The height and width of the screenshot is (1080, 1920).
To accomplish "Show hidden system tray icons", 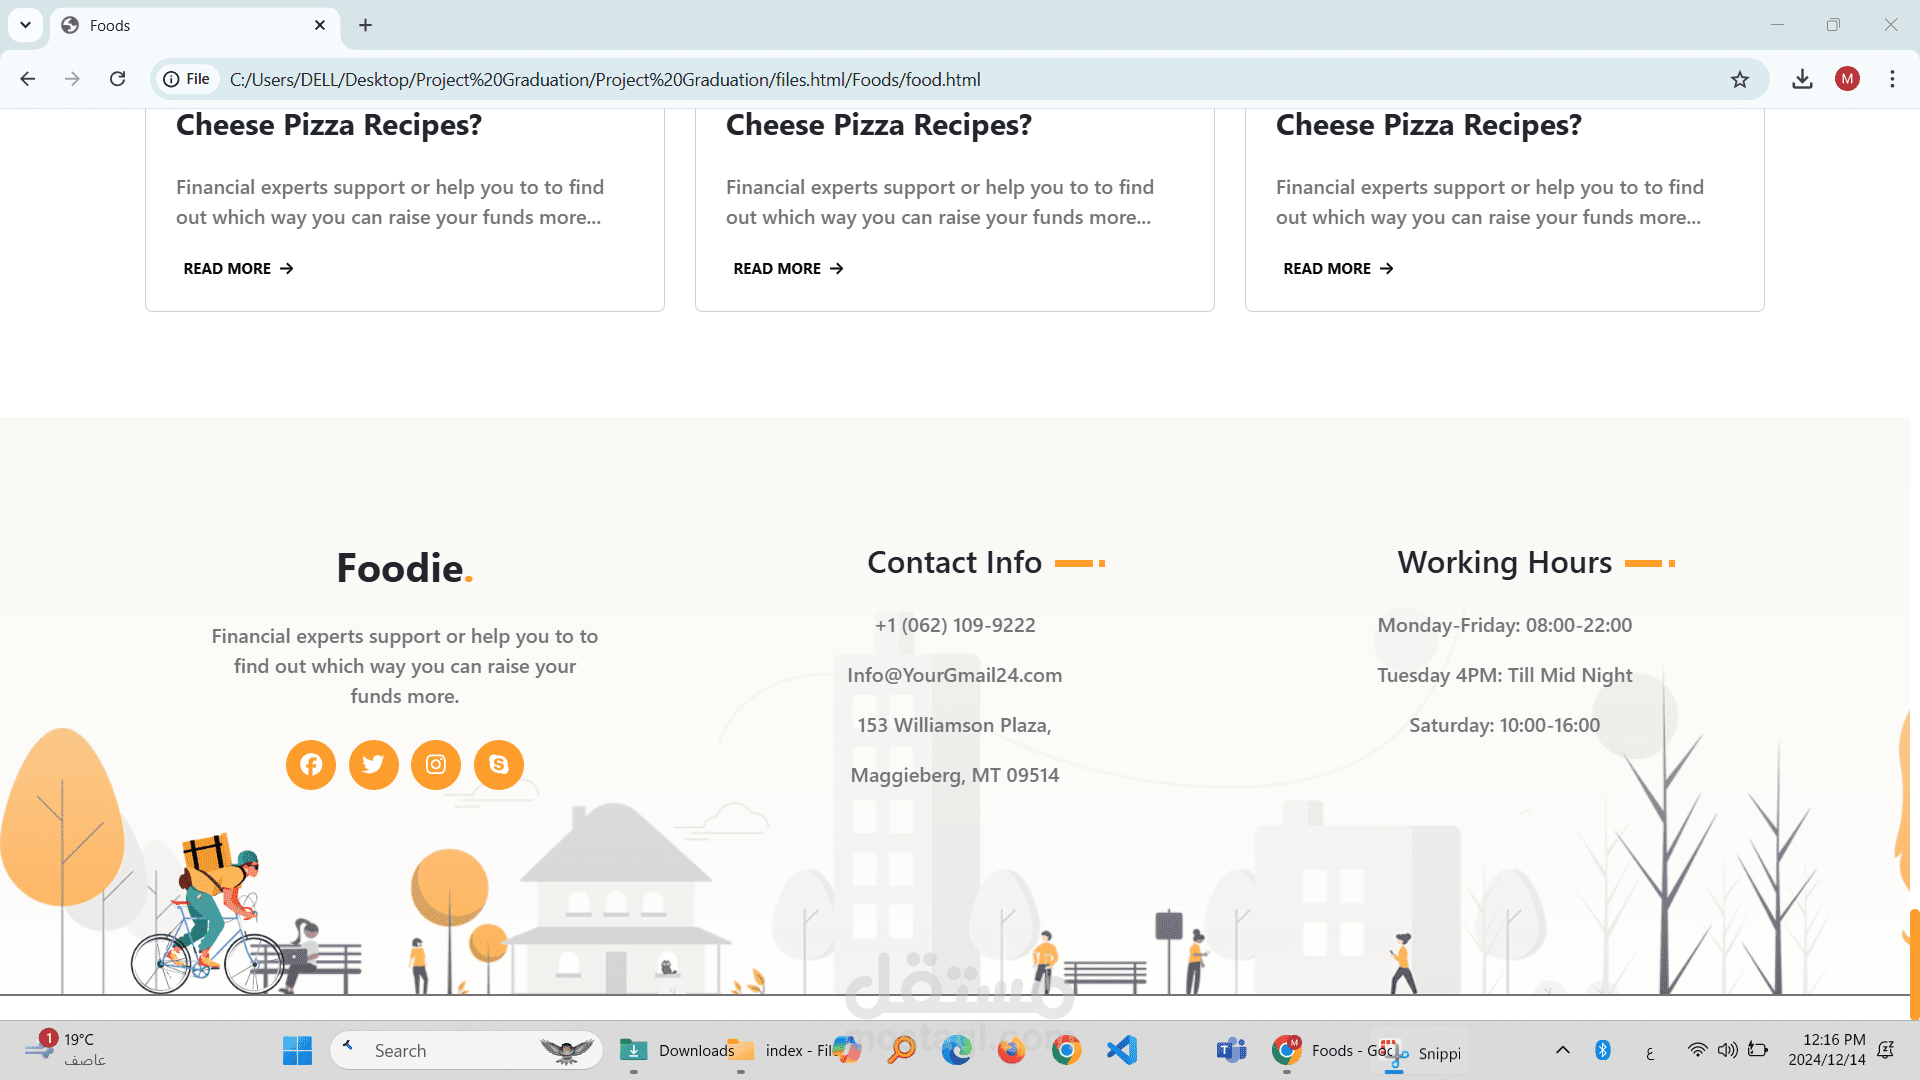I will click(1562, 1050).
